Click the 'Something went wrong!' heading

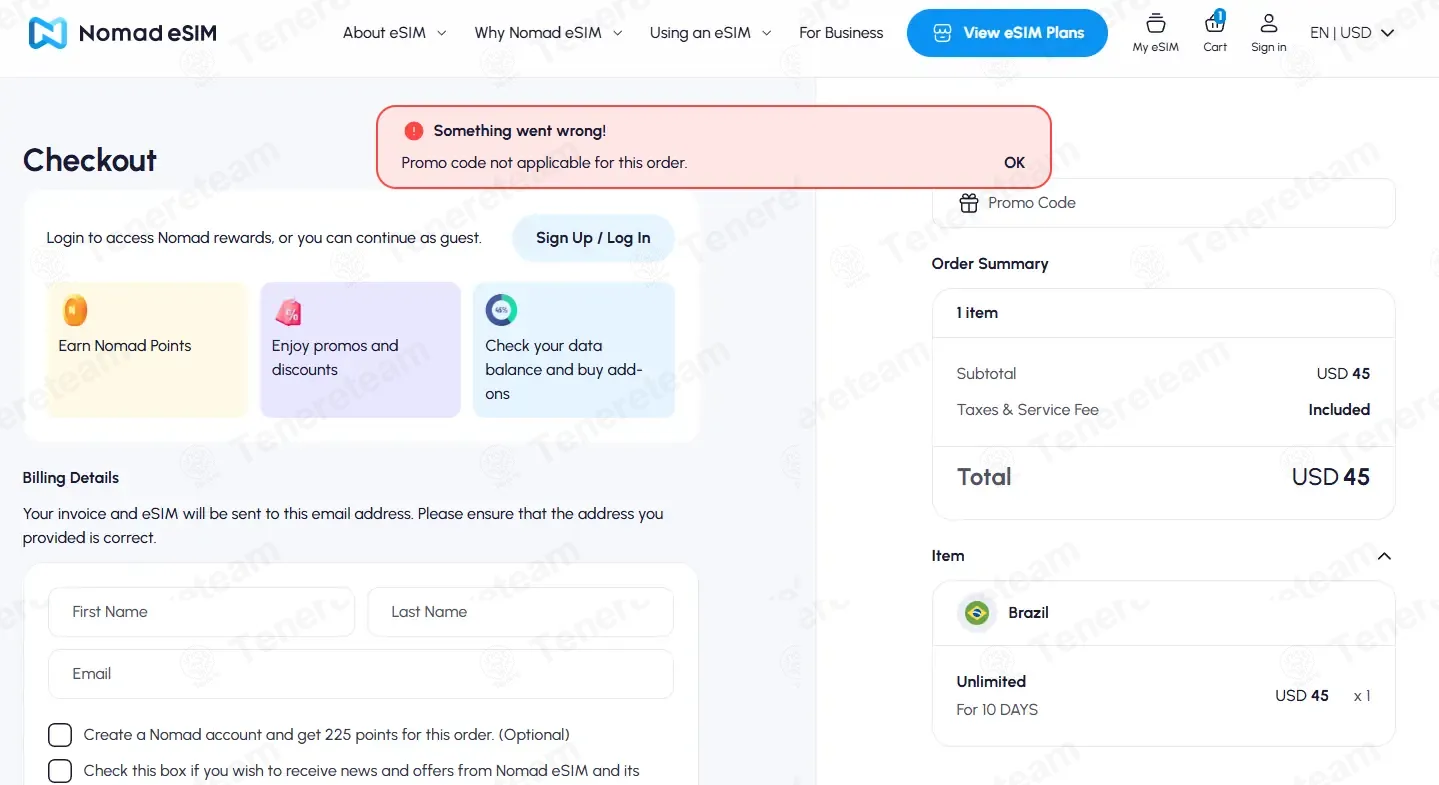[519, 131]
